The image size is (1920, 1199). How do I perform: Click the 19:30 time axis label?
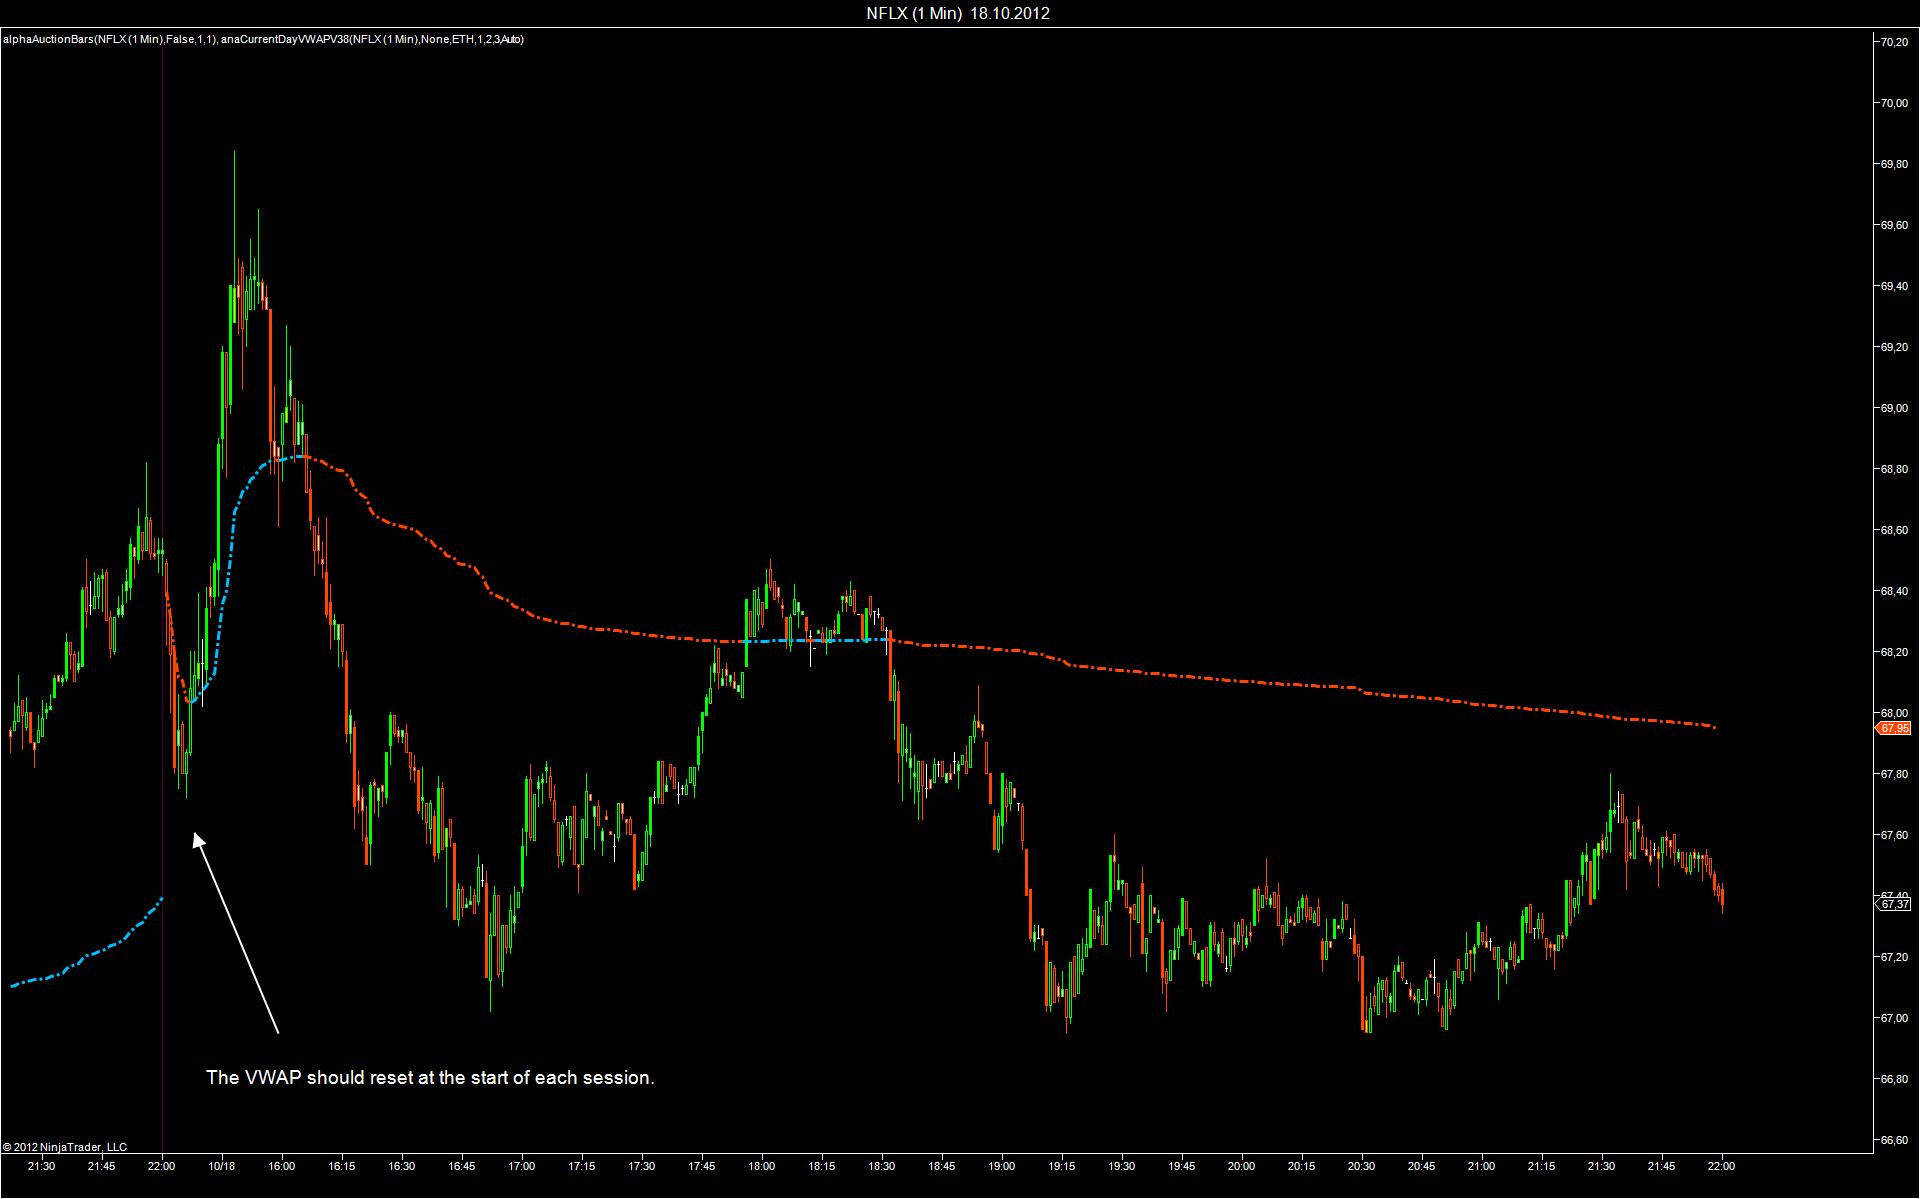pos(1122,1166)
